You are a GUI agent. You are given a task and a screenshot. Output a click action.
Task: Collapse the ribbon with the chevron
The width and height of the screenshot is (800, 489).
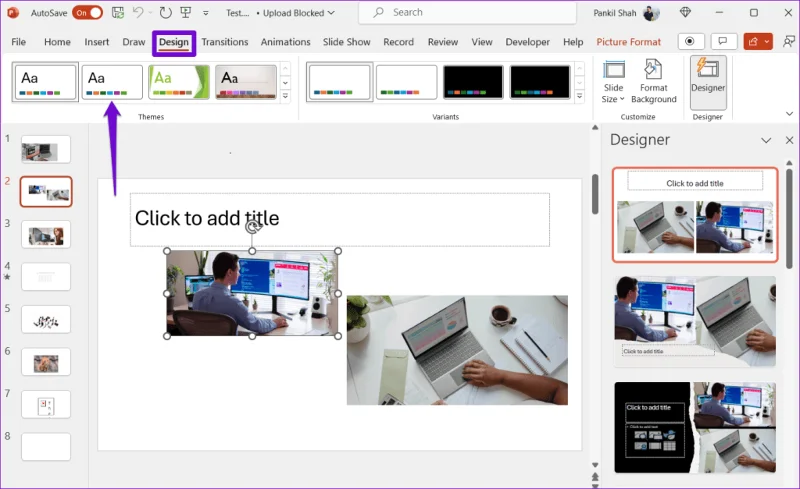click(x=789, y=114)
